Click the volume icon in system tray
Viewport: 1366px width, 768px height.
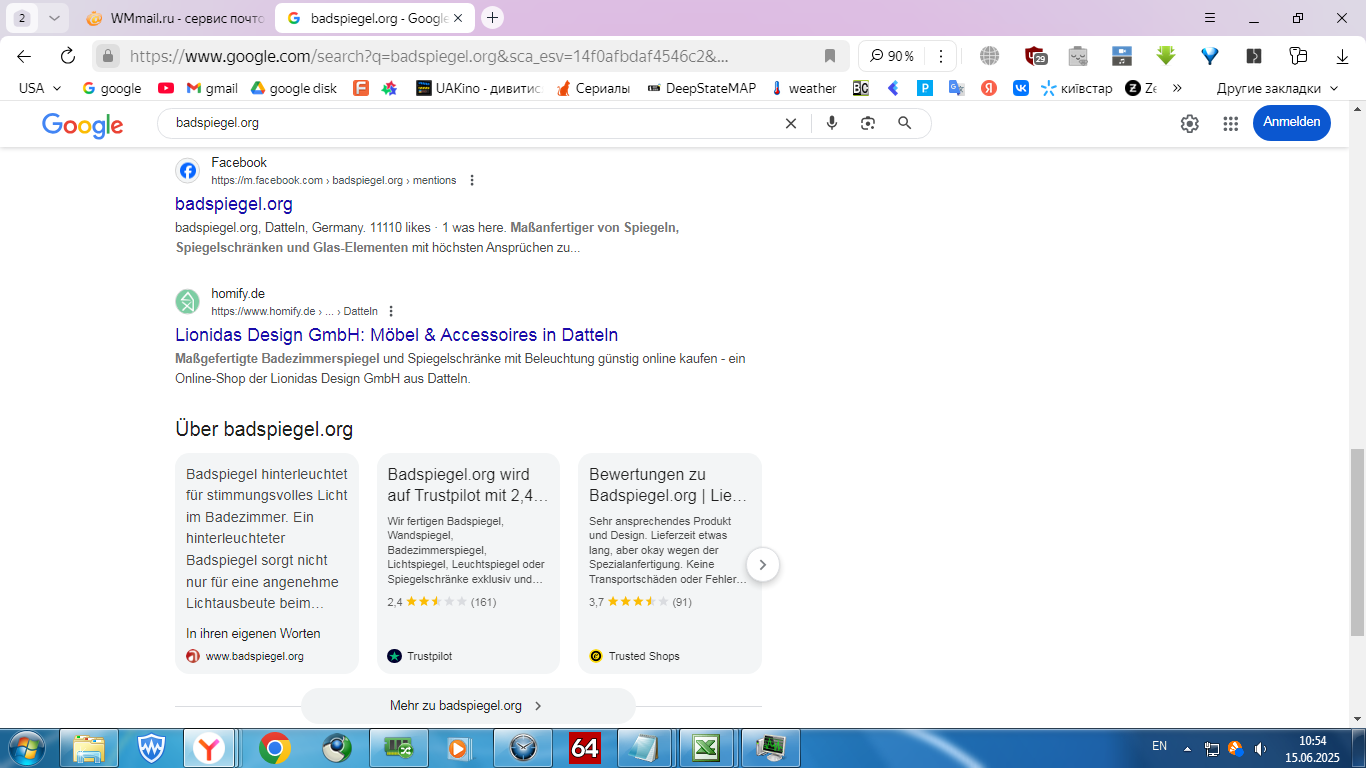pyautogui.click(x=1260, y=748)
